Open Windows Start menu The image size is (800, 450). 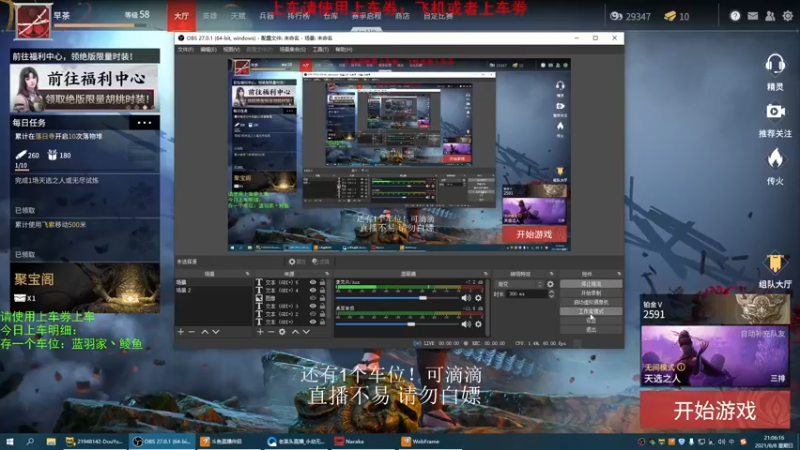(x=10, y=441)
